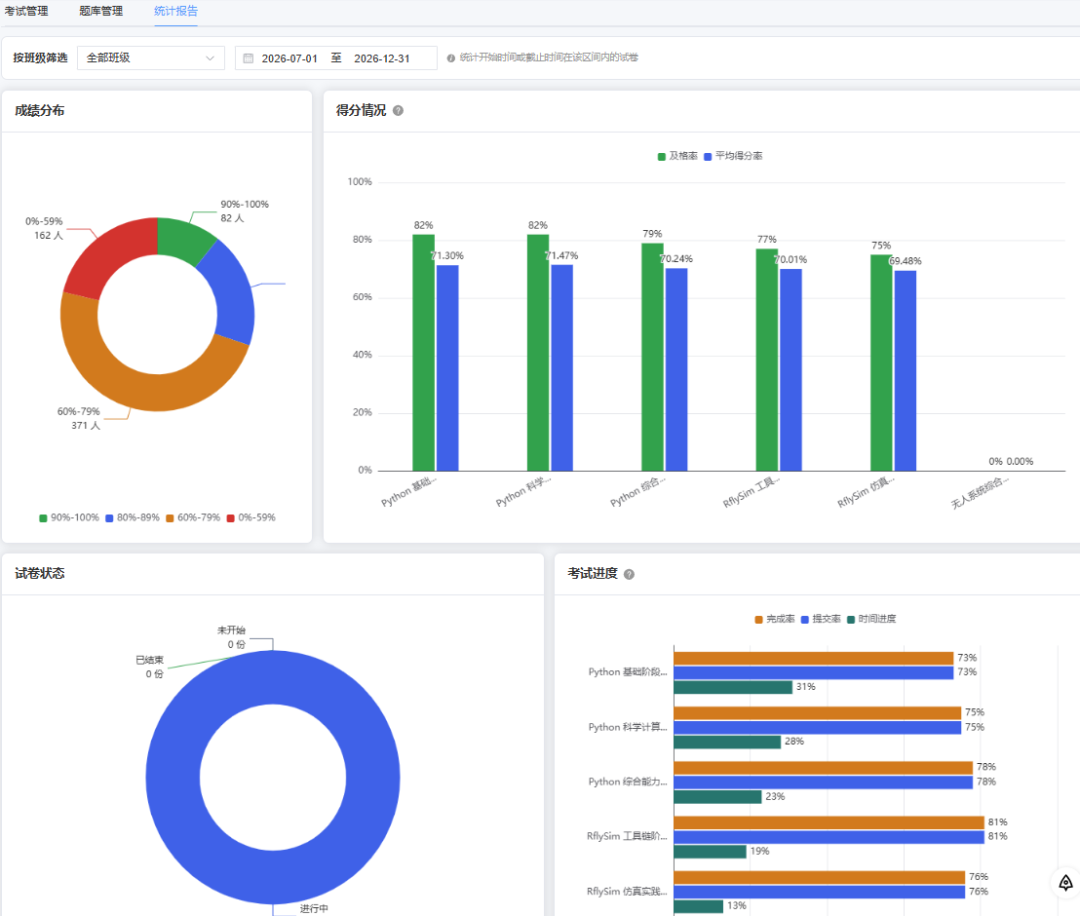Viewport: 1080px width, 916px height.
Task: Click the end date 2026-12-31 field
Action: (382, 59)
